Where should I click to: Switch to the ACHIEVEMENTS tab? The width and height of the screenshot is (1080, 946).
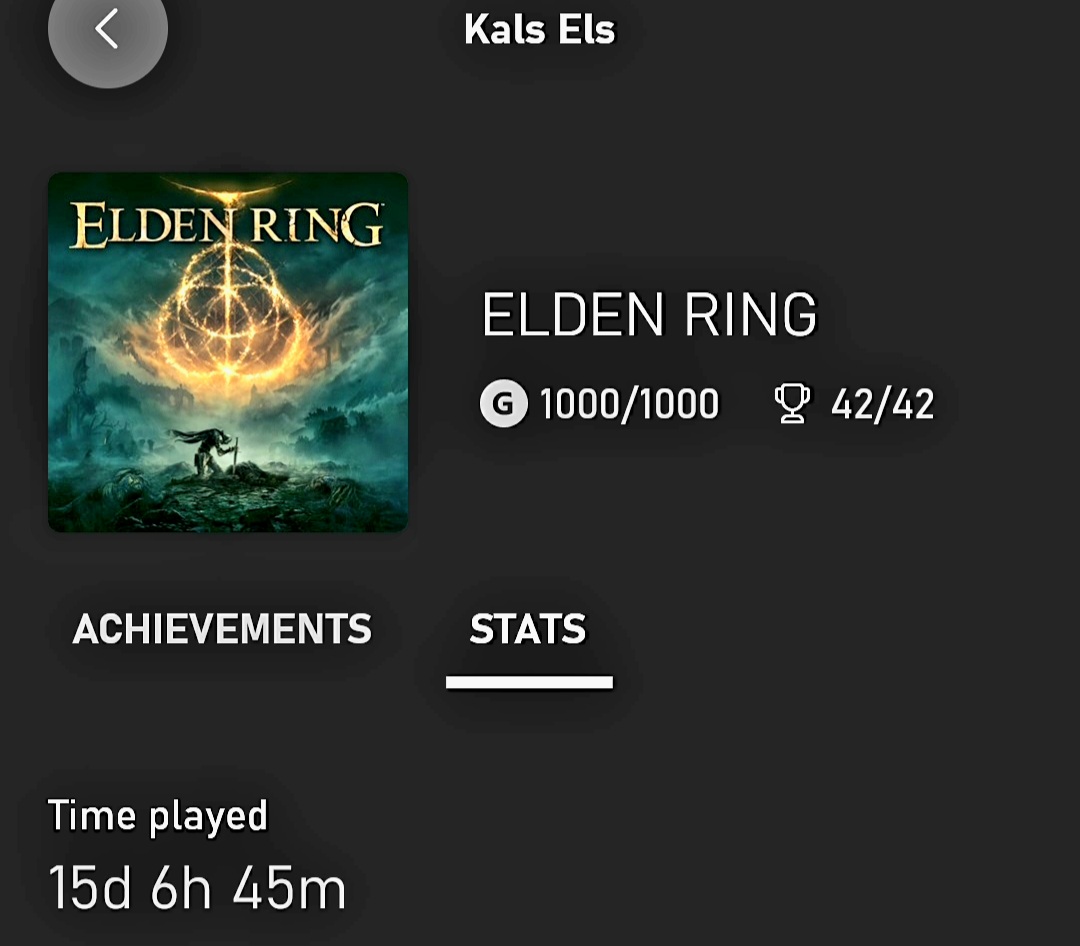pos(222,629)
